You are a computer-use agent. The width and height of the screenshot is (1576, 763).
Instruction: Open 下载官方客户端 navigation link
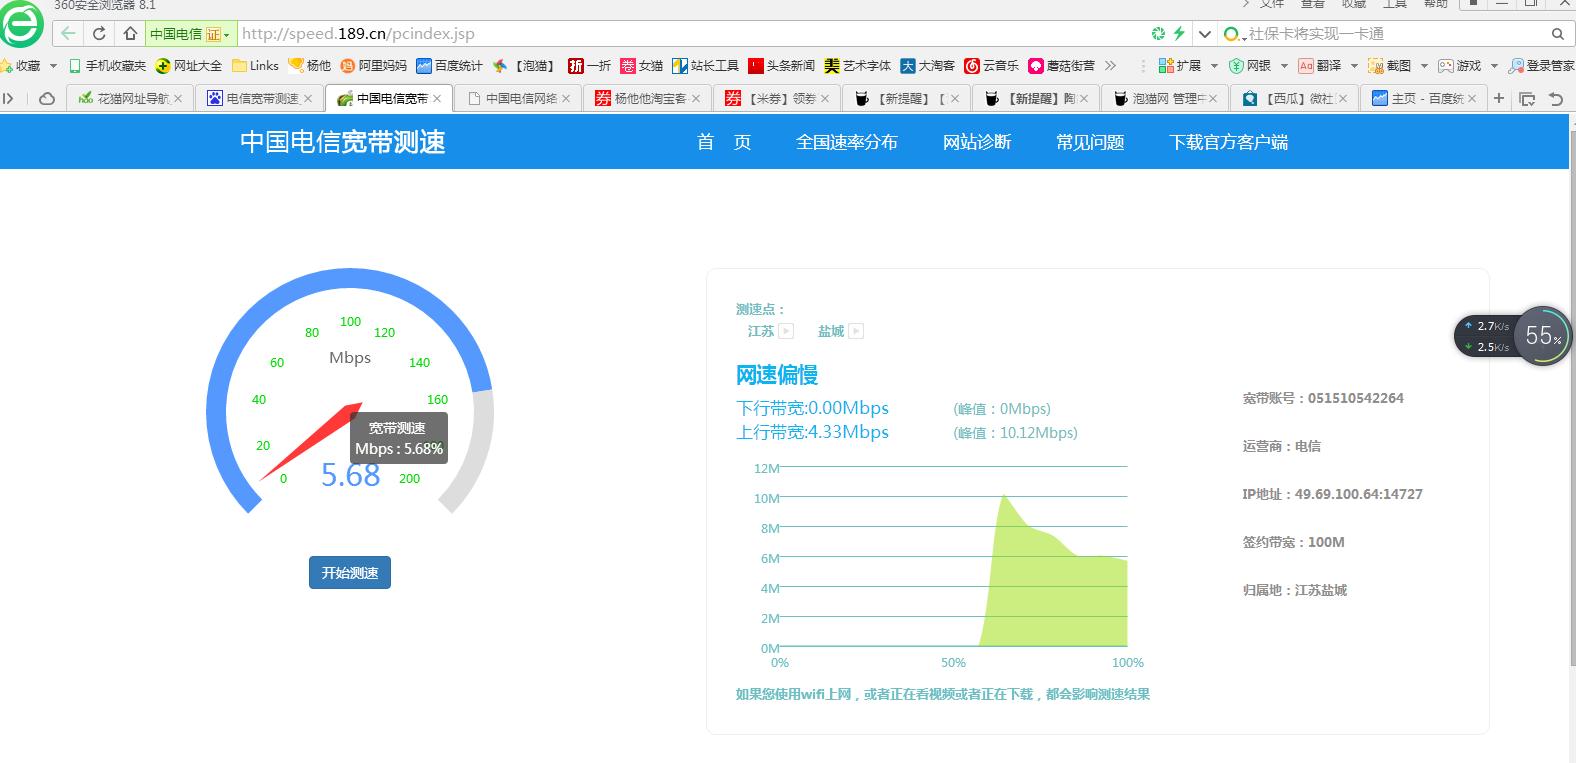point(1229,142)
